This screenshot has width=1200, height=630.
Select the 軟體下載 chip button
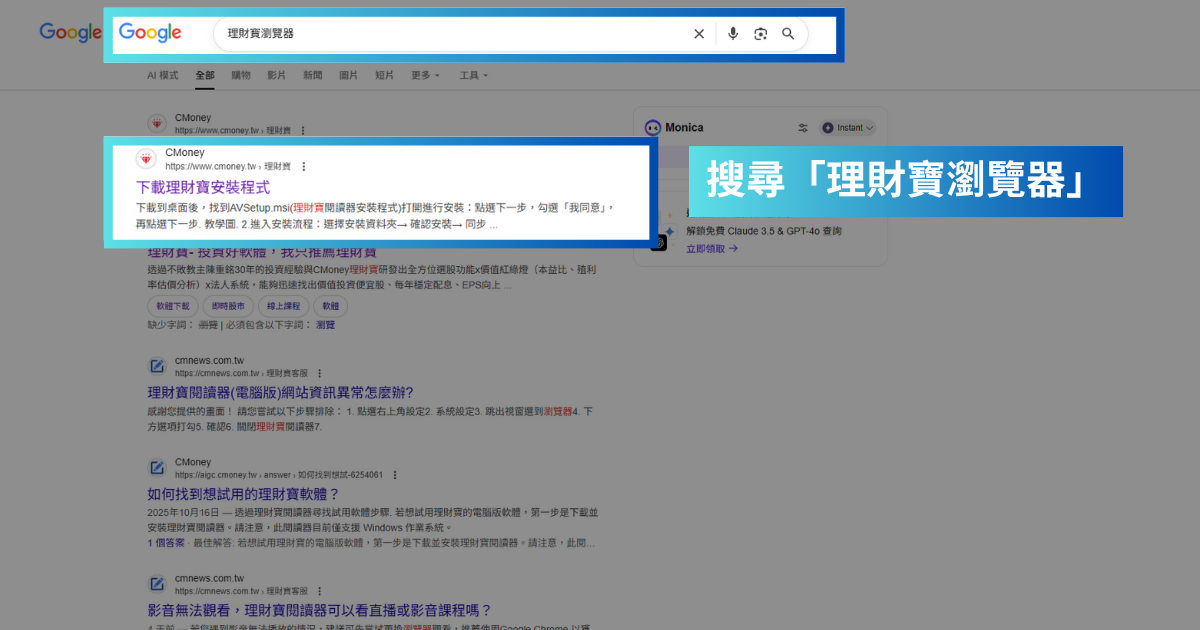172,306
